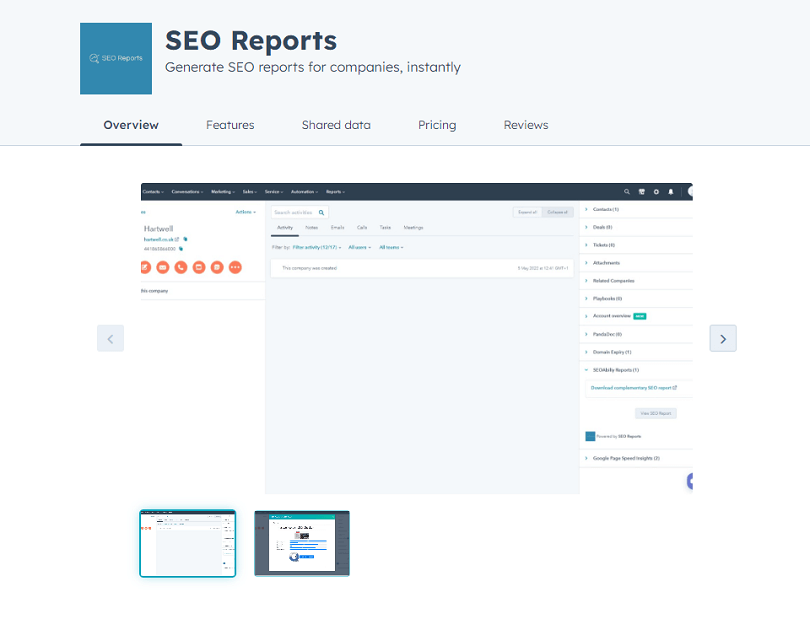Click the Search activities field
This screenshot has width=810, height=635.
[300, 212]
